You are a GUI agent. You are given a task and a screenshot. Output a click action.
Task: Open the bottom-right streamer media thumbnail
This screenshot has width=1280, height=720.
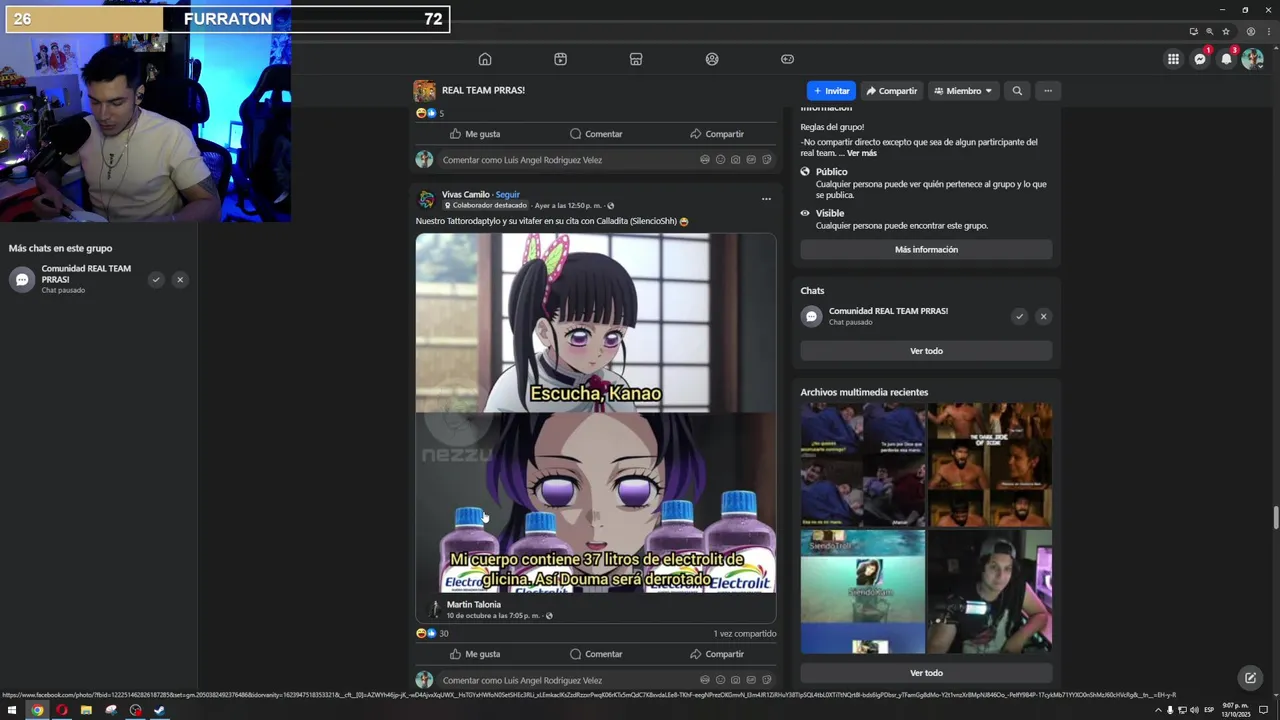[x=990, y=592]
